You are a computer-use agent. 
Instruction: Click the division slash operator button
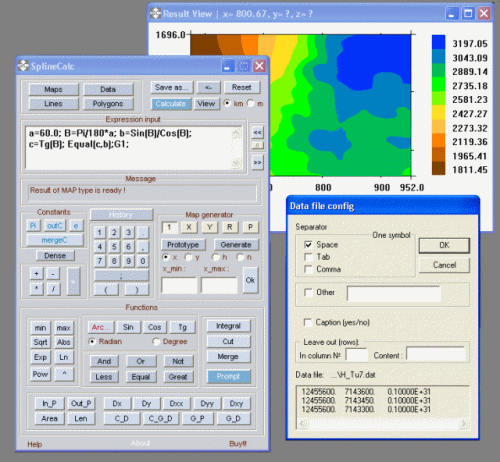coord(53,289)
